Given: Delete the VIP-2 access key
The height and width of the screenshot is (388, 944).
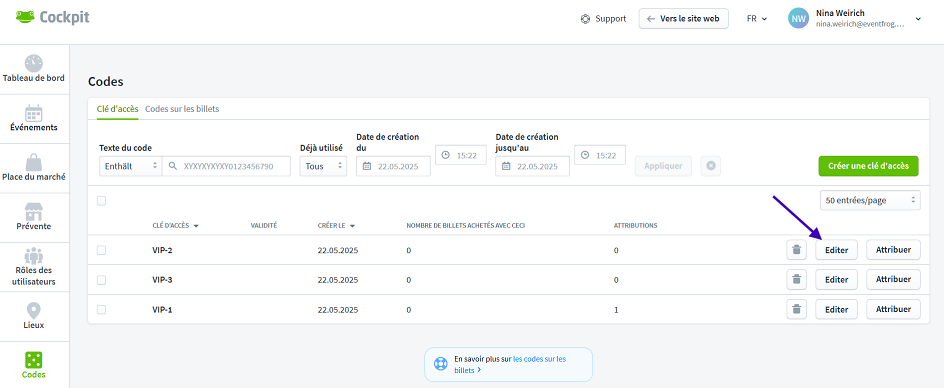Looking at the screenshot, I should (x=796, y=249).
